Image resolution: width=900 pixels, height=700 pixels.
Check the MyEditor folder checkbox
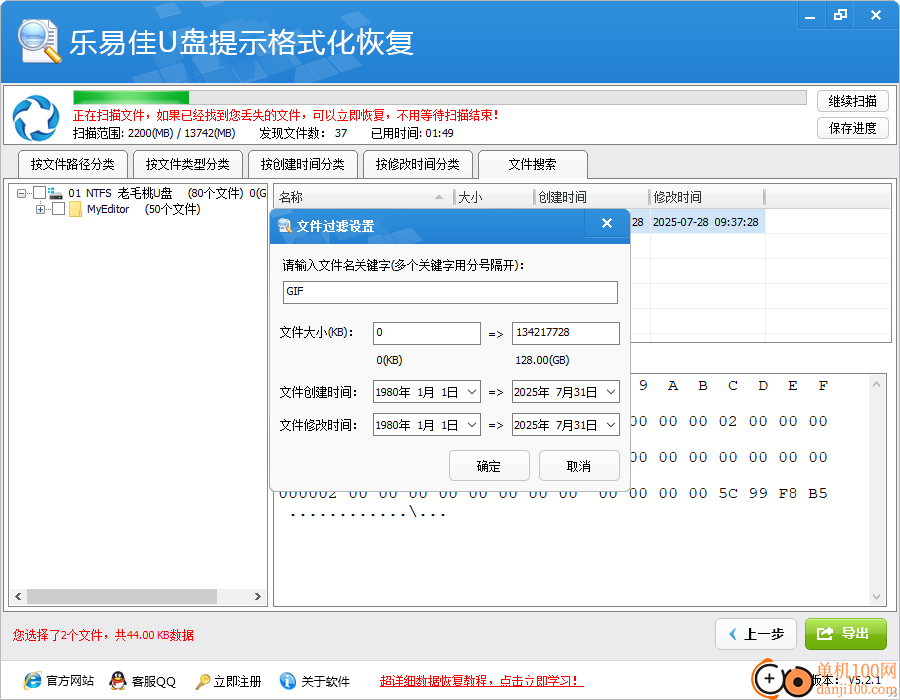(x=59, y=209)
